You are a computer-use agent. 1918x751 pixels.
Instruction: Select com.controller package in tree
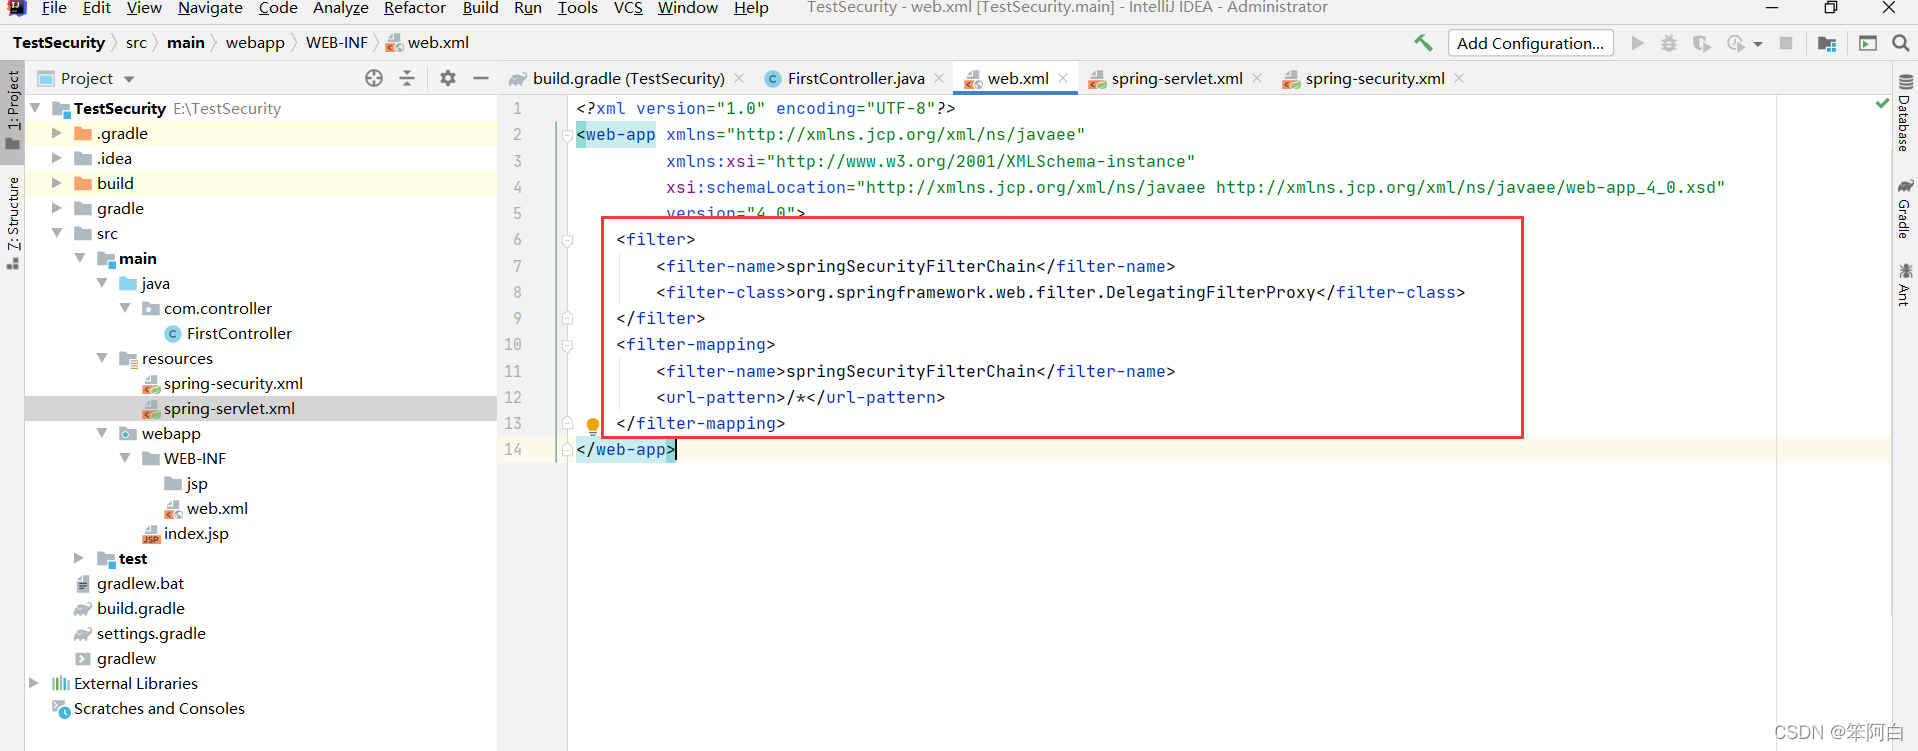click(x=218, y=308)
